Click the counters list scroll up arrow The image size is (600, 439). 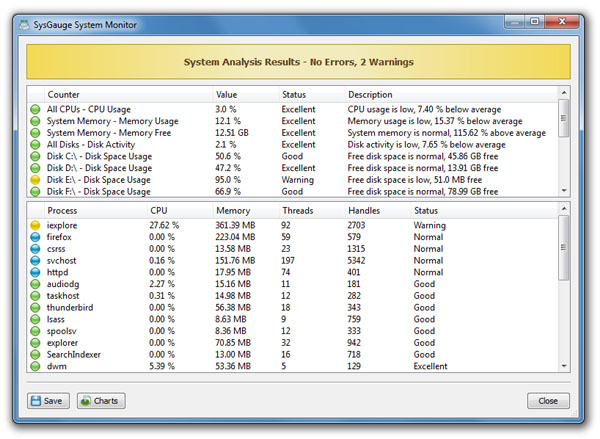point(564,93)
